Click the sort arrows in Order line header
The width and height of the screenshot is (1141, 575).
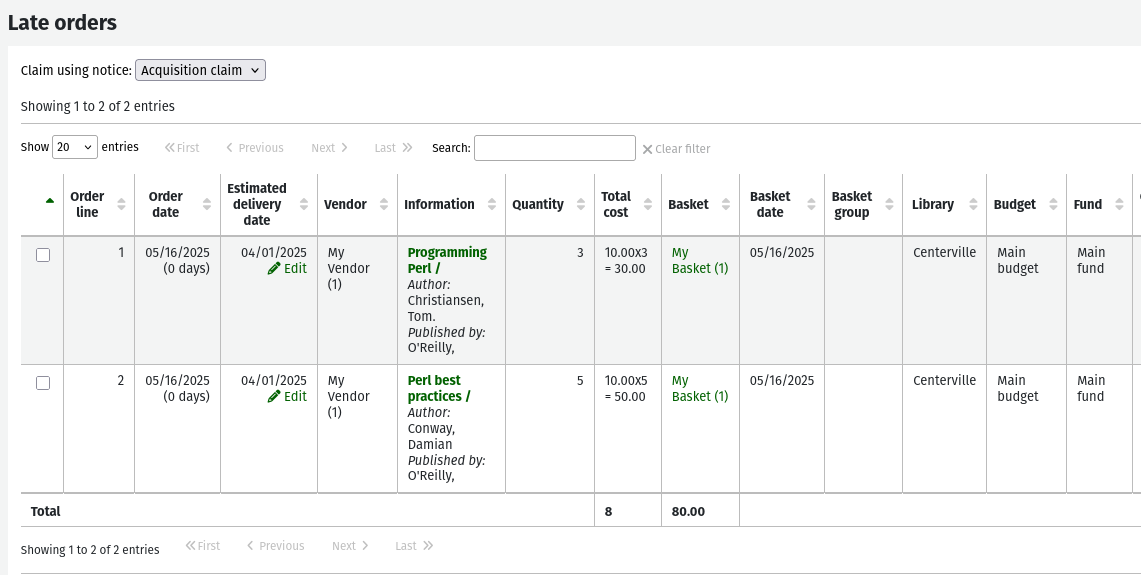pos(121,204)
